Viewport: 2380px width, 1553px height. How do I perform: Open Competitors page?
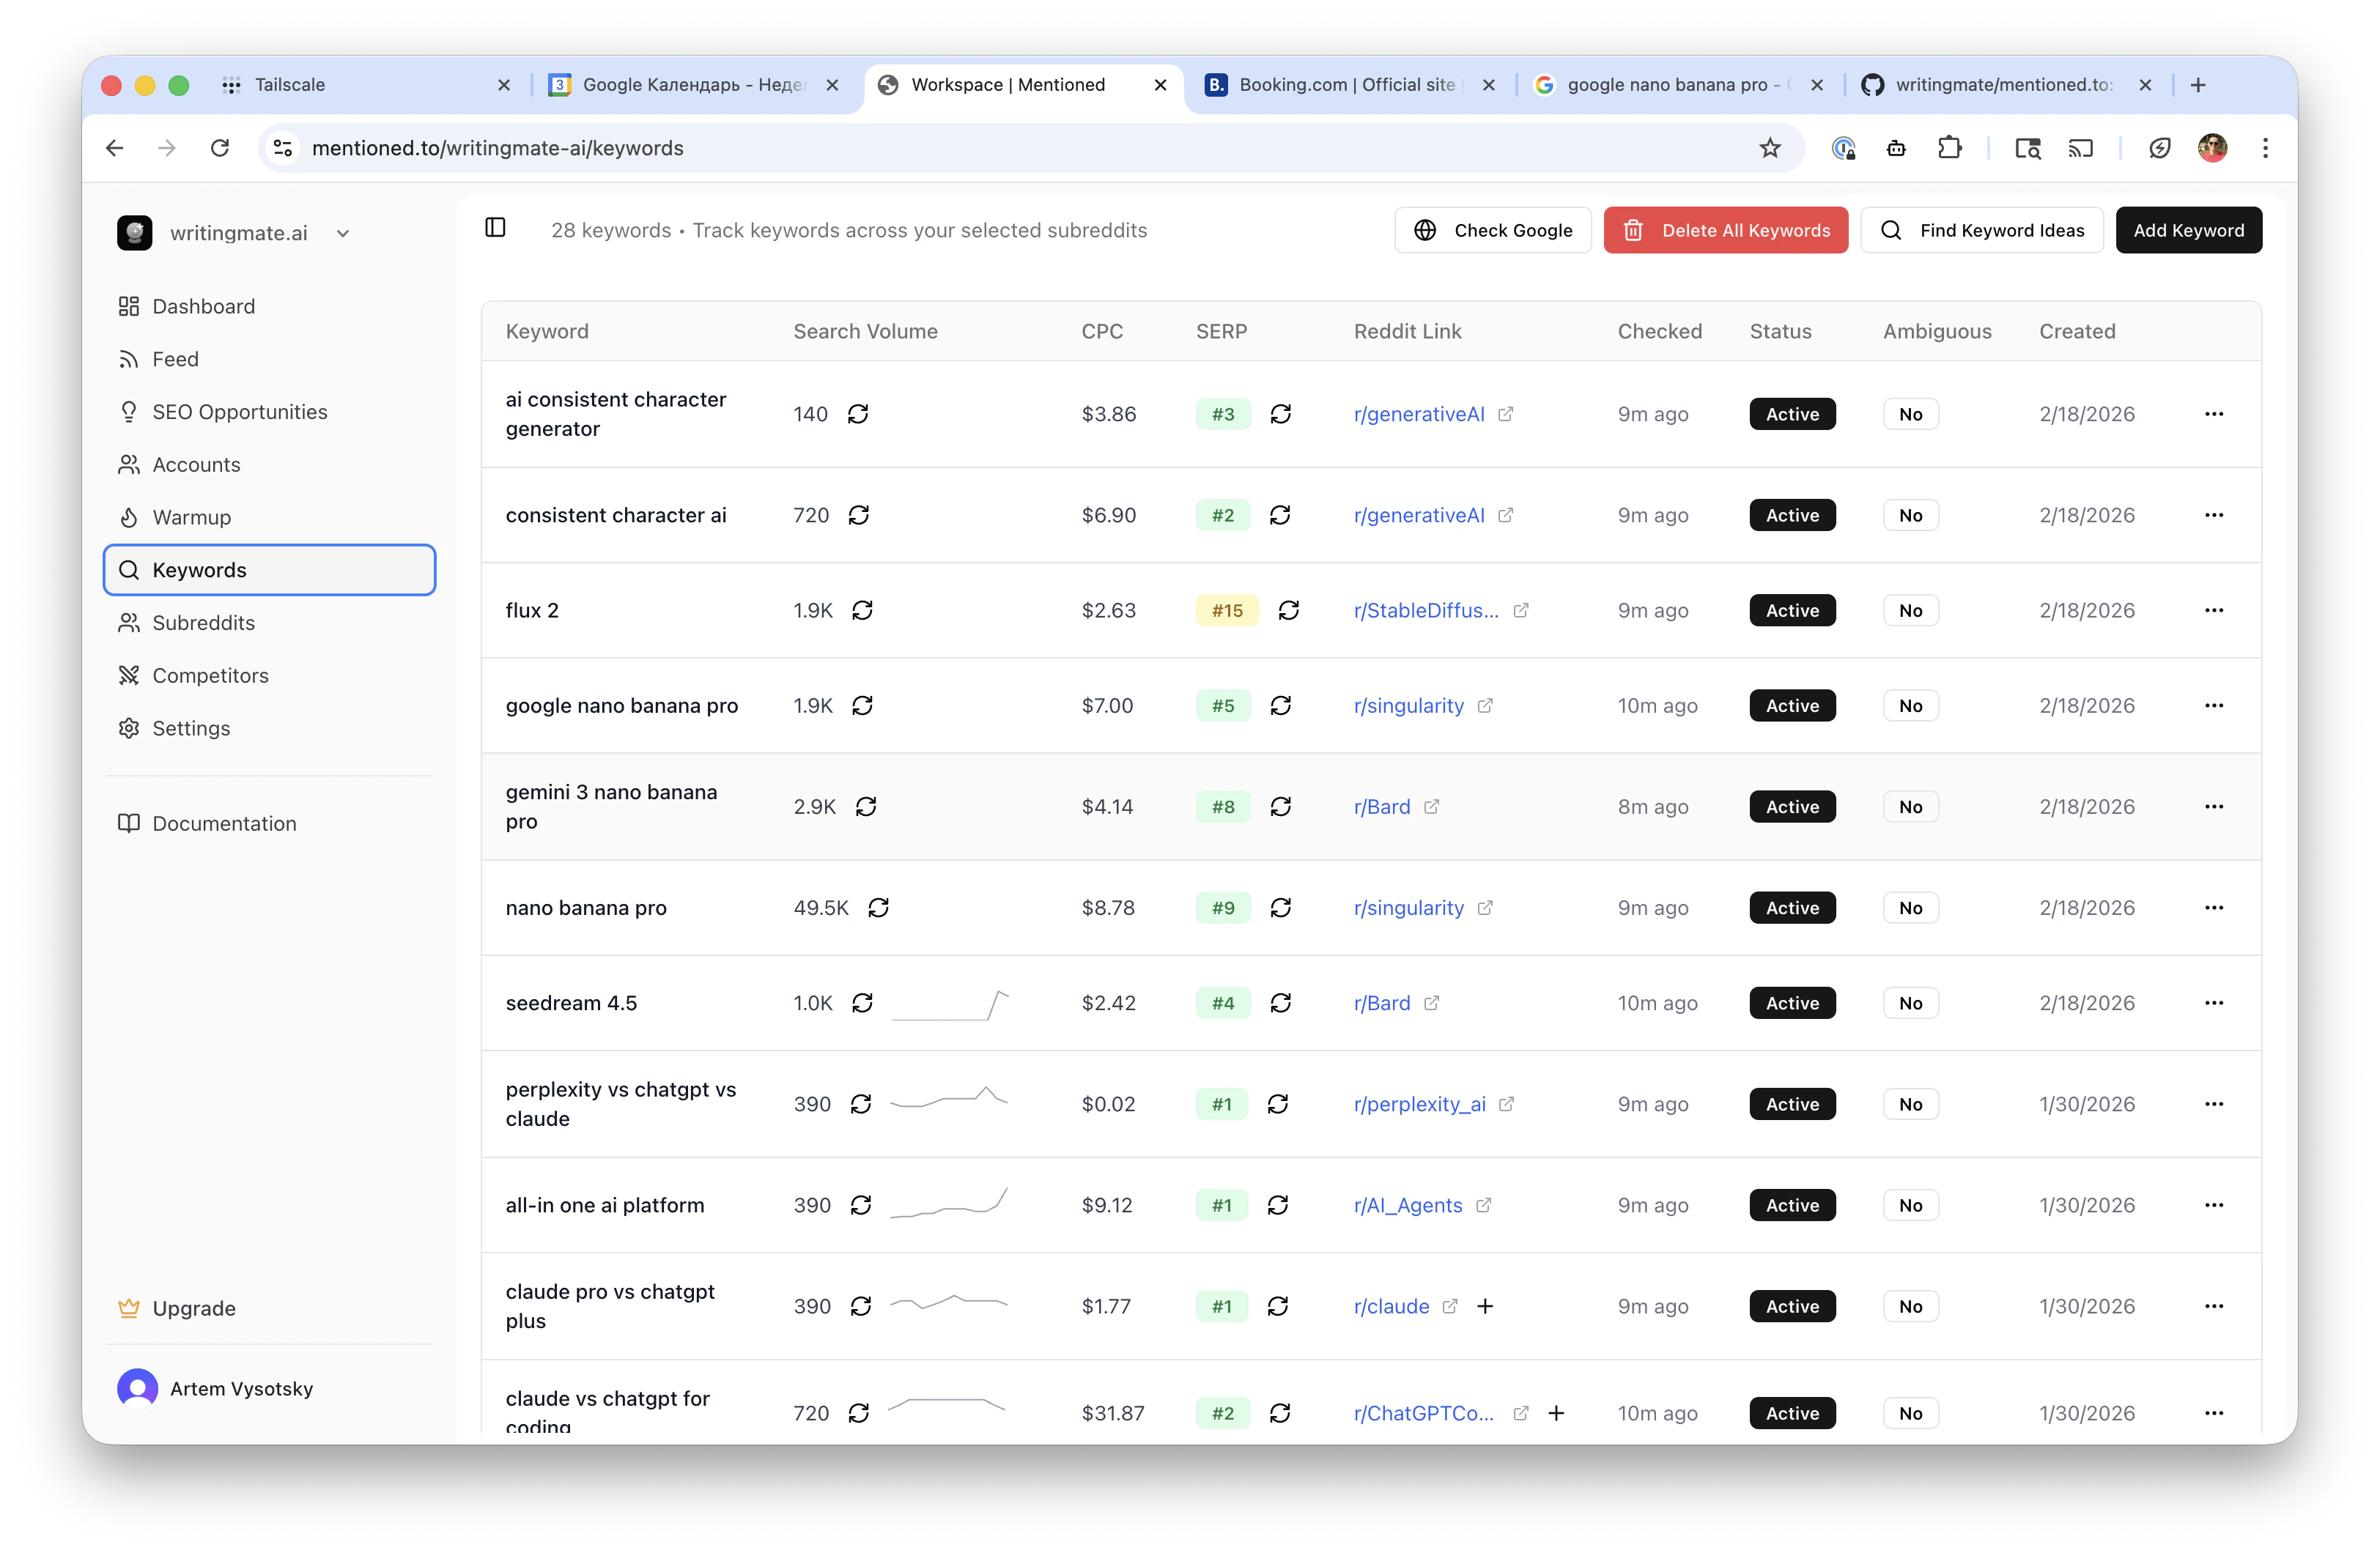269,676
